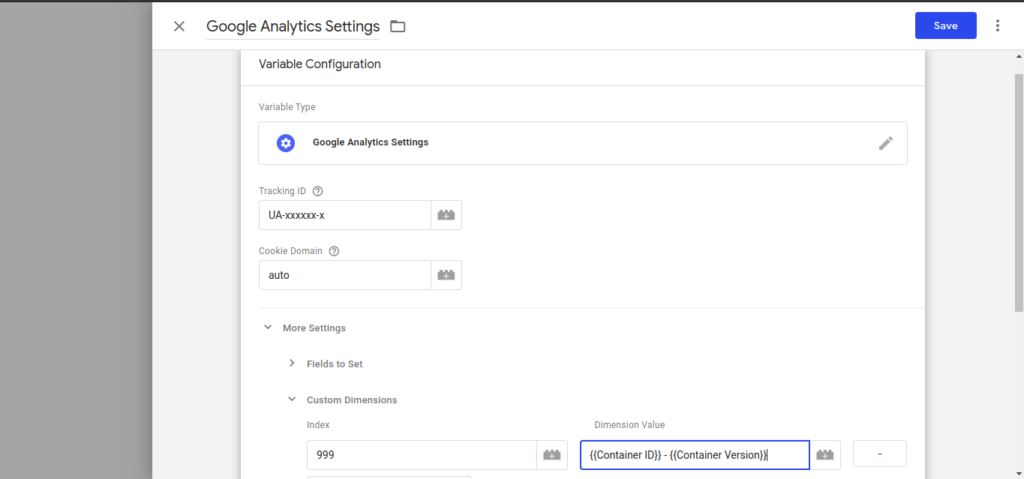Close the variable editor panel
Image resolution: width=1024 pixels, height=479 pixels.
(x=179, y=26)
